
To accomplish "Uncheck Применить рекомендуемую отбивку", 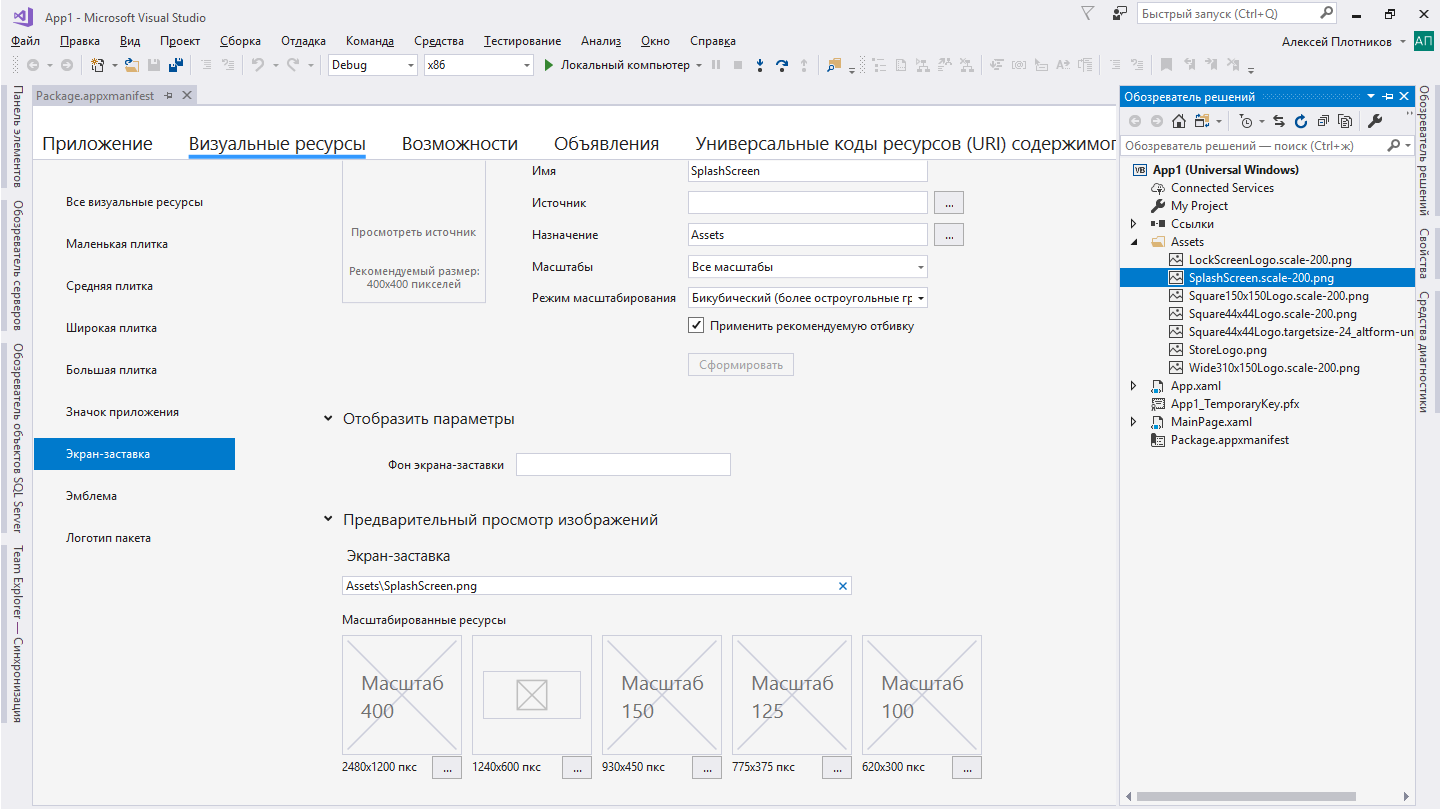I will (695, 325).
